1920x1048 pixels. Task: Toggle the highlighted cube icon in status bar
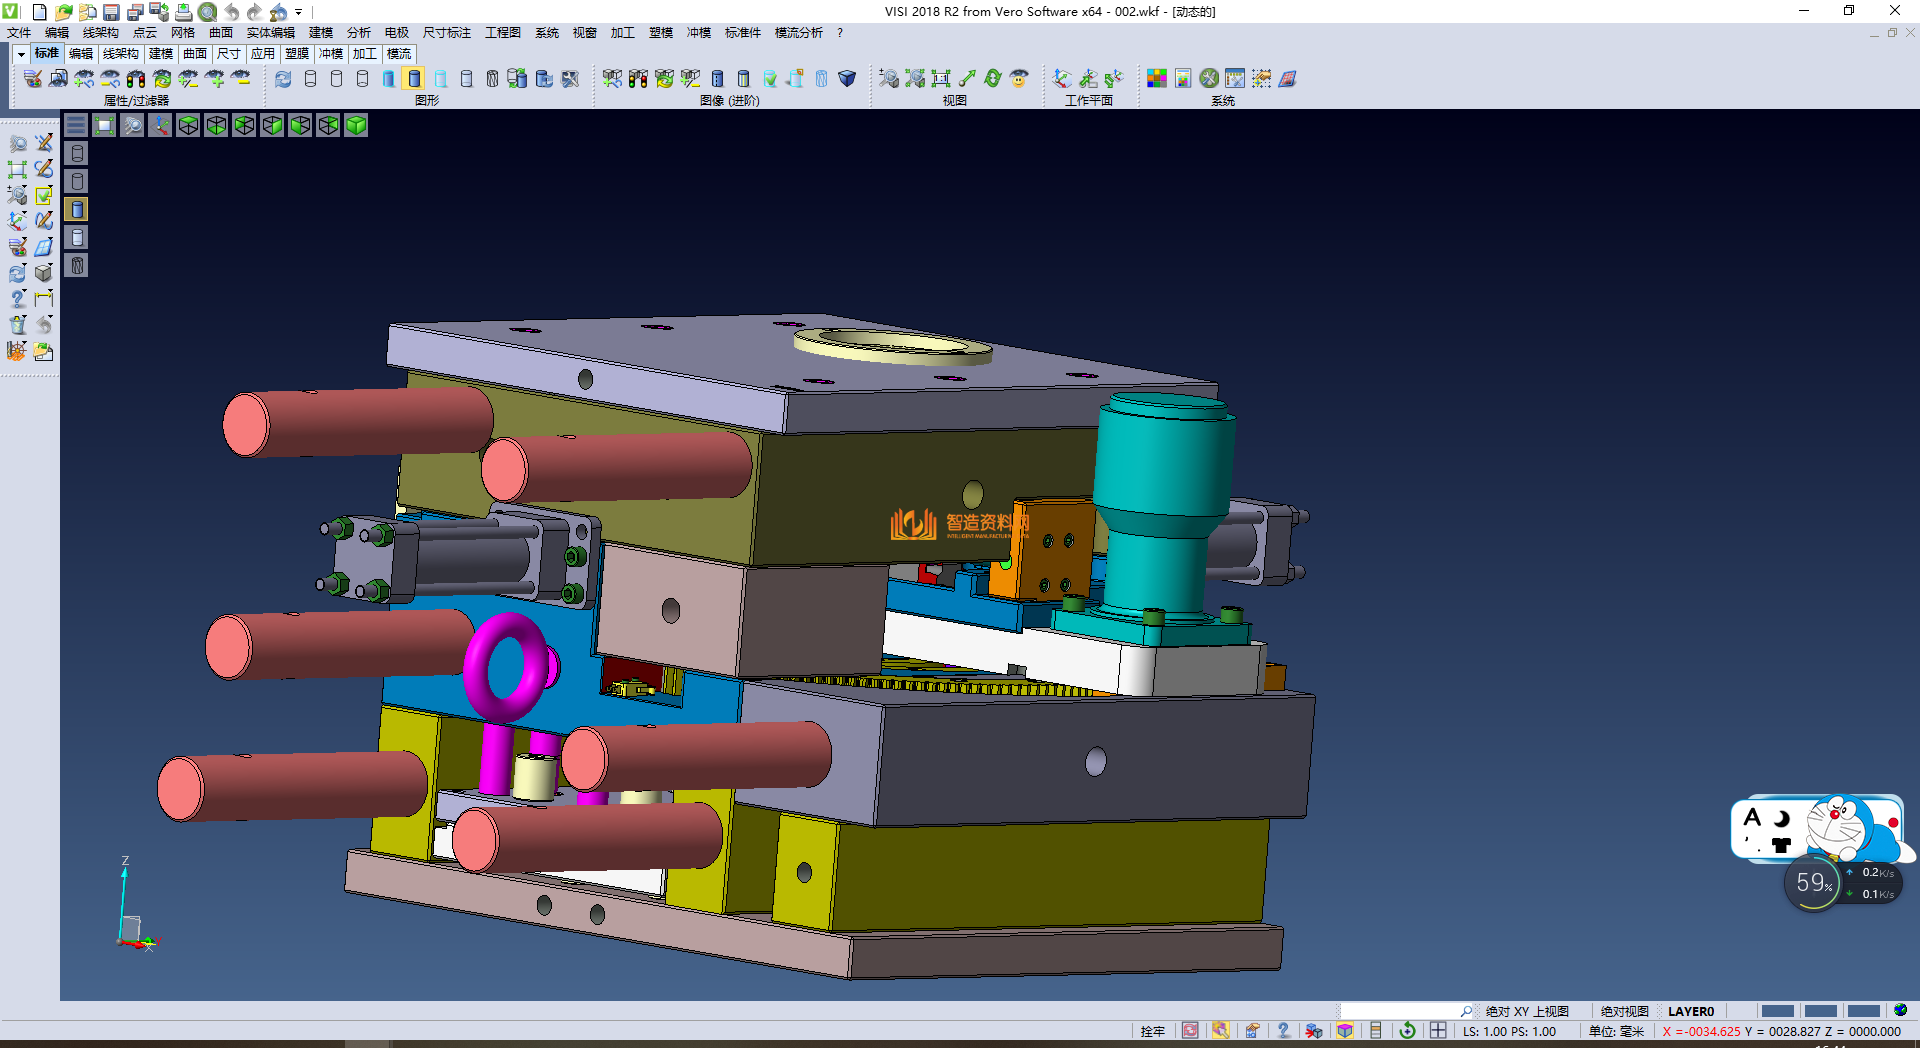coord(1345,1031)
